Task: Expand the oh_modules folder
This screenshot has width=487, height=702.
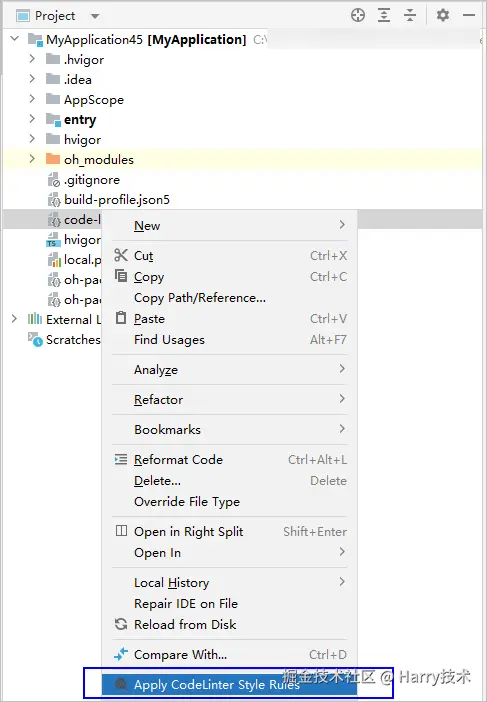Action: click(x=32, y=158)
